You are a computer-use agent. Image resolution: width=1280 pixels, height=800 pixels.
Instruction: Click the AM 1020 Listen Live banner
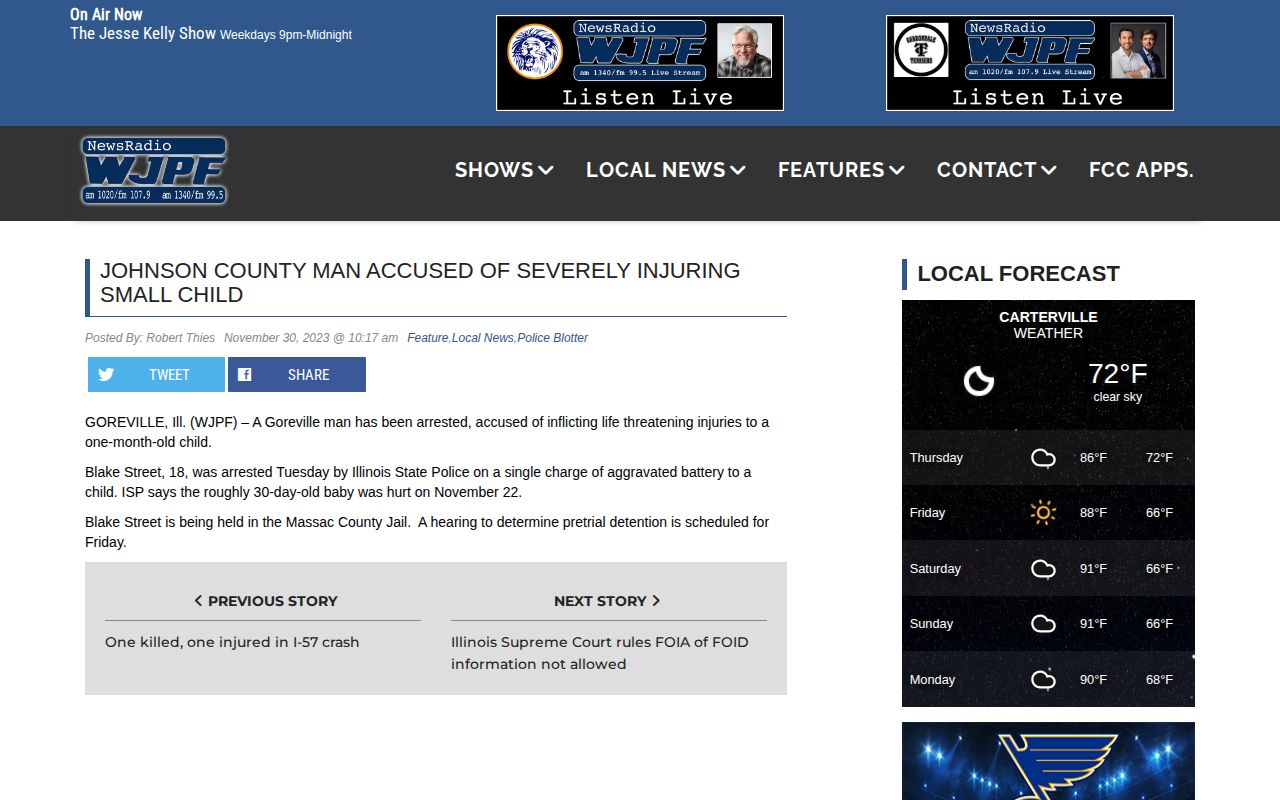point(1030,63)
